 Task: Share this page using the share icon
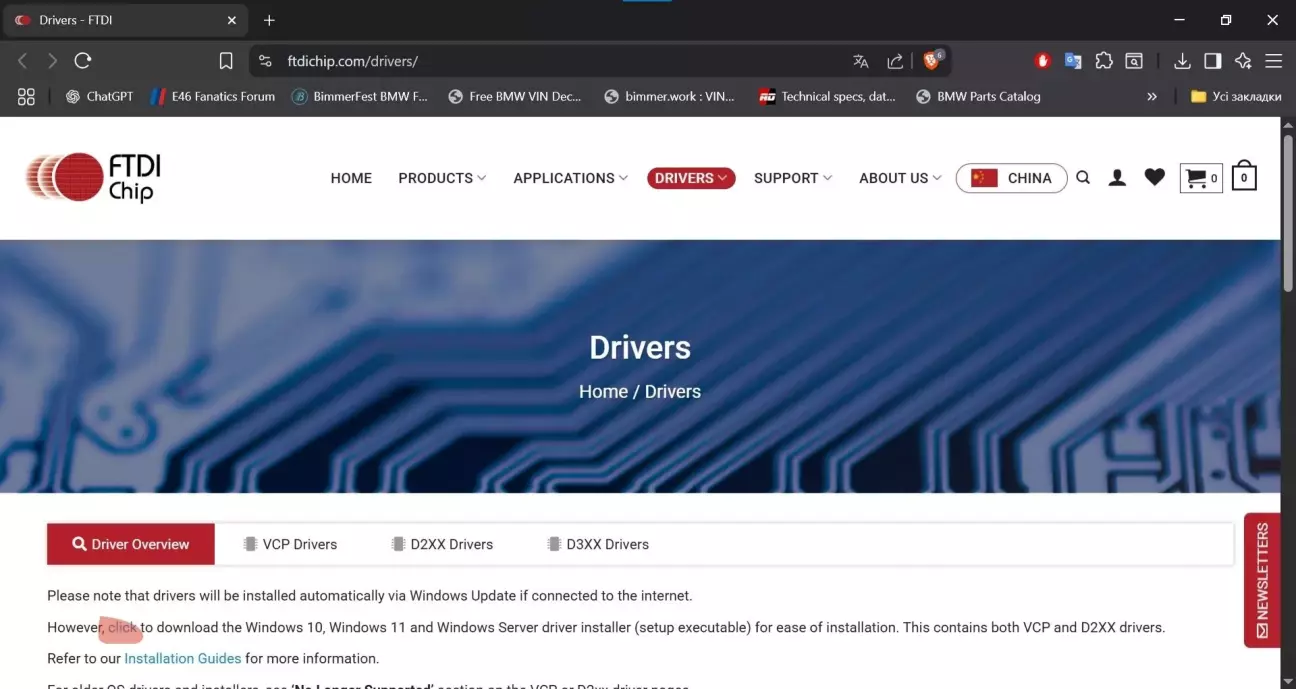895,61
